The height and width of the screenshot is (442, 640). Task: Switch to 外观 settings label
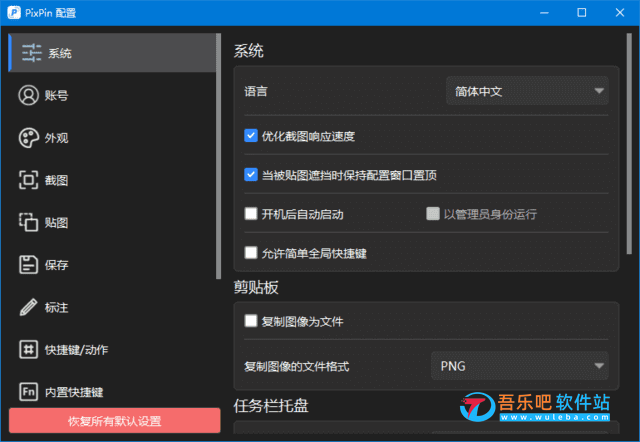pyautogui.click(x=56, y=138)
